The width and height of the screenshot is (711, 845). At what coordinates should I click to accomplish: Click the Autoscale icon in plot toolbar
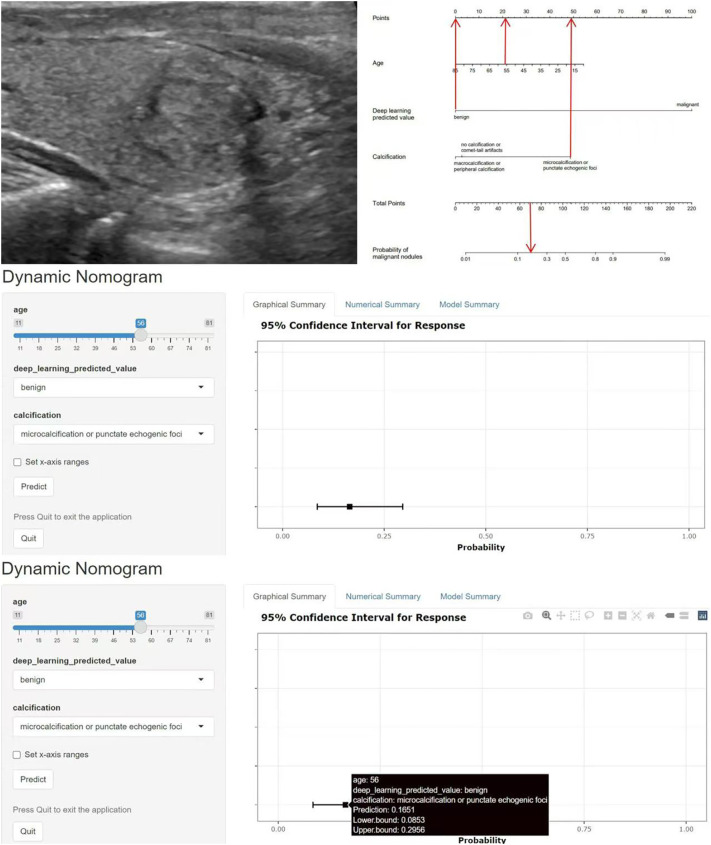[x=637, y=615]
